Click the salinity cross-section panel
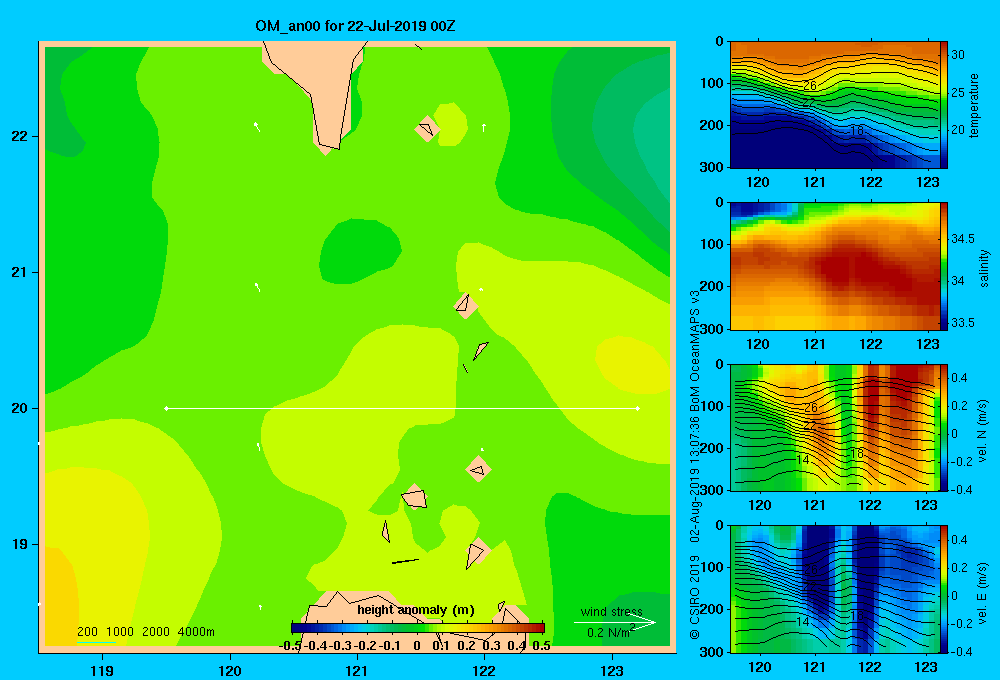Viewport: 1000px width, 680px height. click(x=835, y=266)
